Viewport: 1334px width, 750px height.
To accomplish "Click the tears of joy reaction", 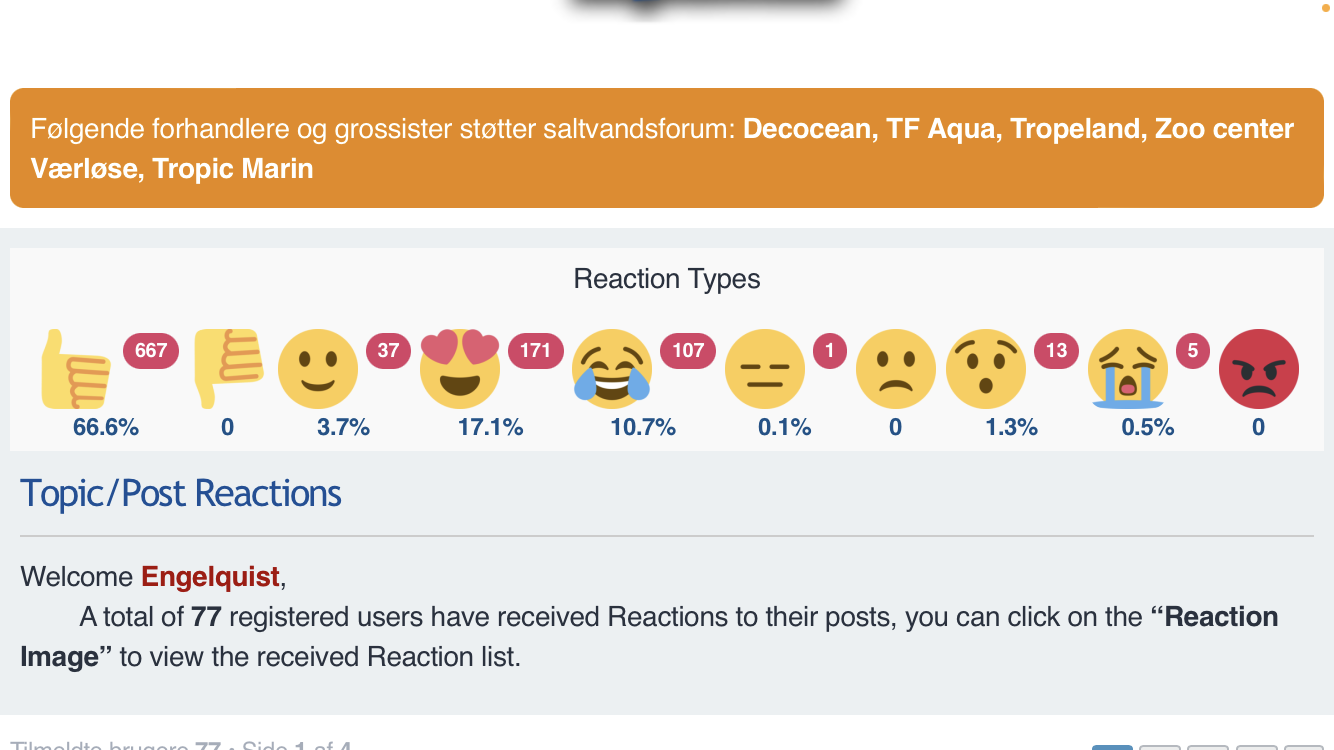I will pos(612,366).
